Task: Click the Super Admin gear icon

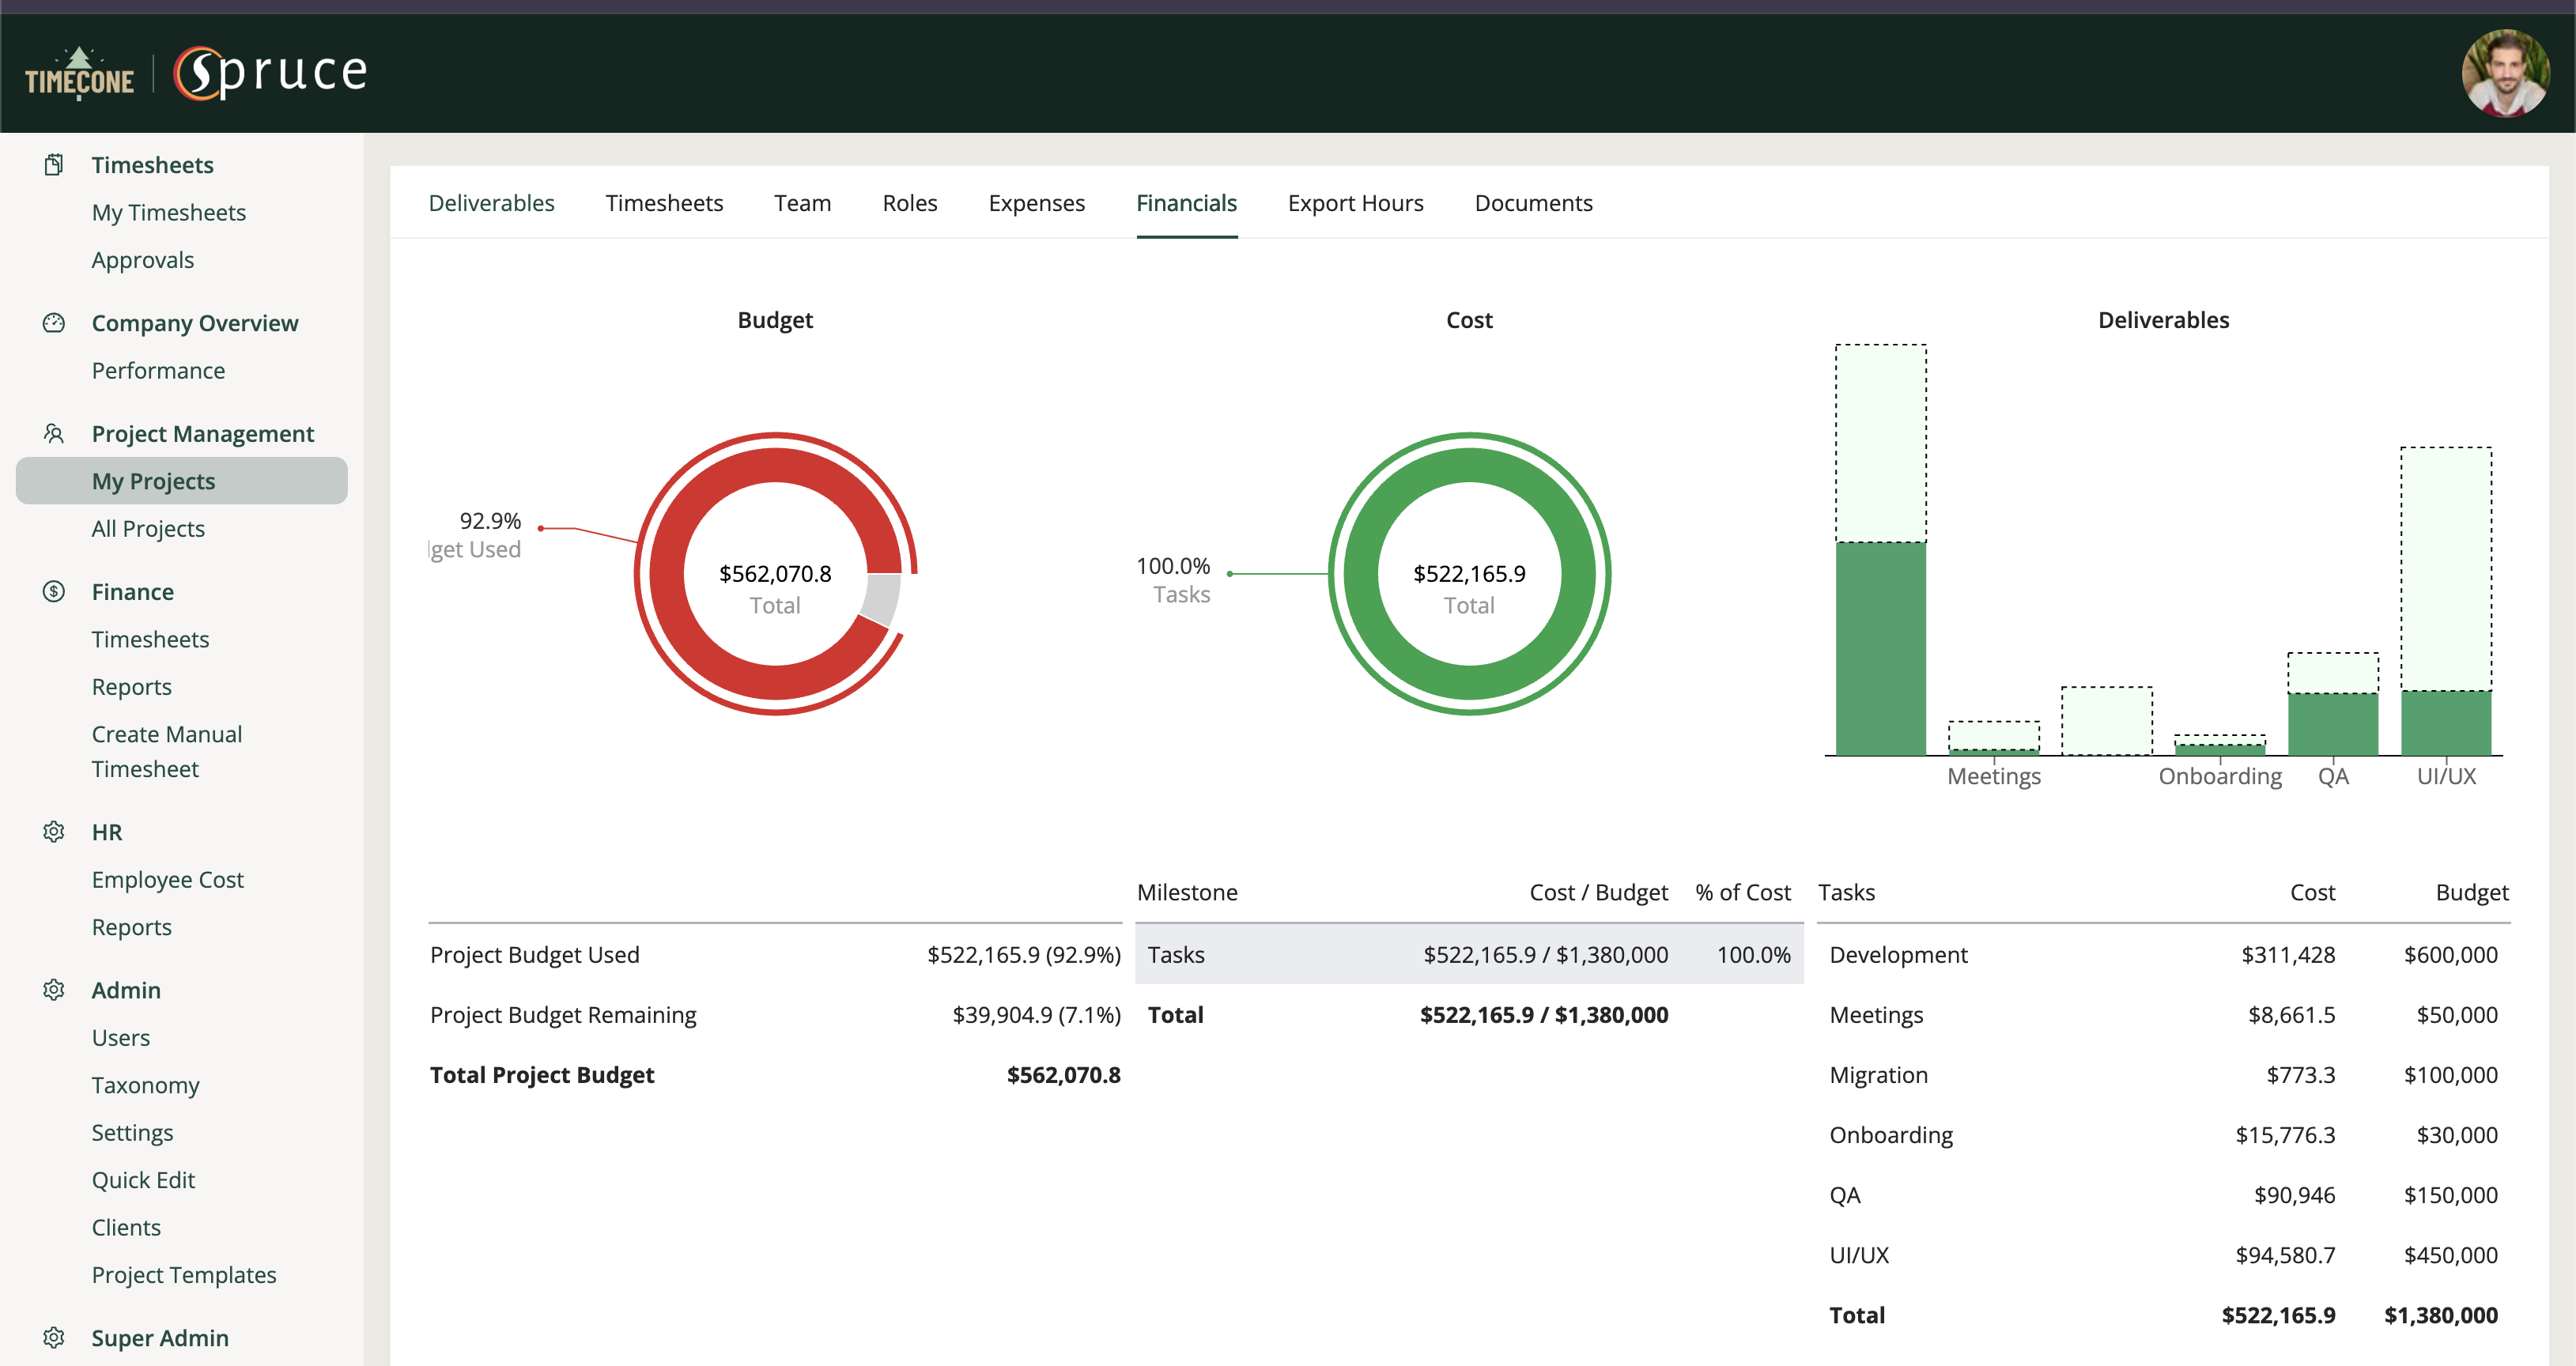Action: coord(54,1337)
